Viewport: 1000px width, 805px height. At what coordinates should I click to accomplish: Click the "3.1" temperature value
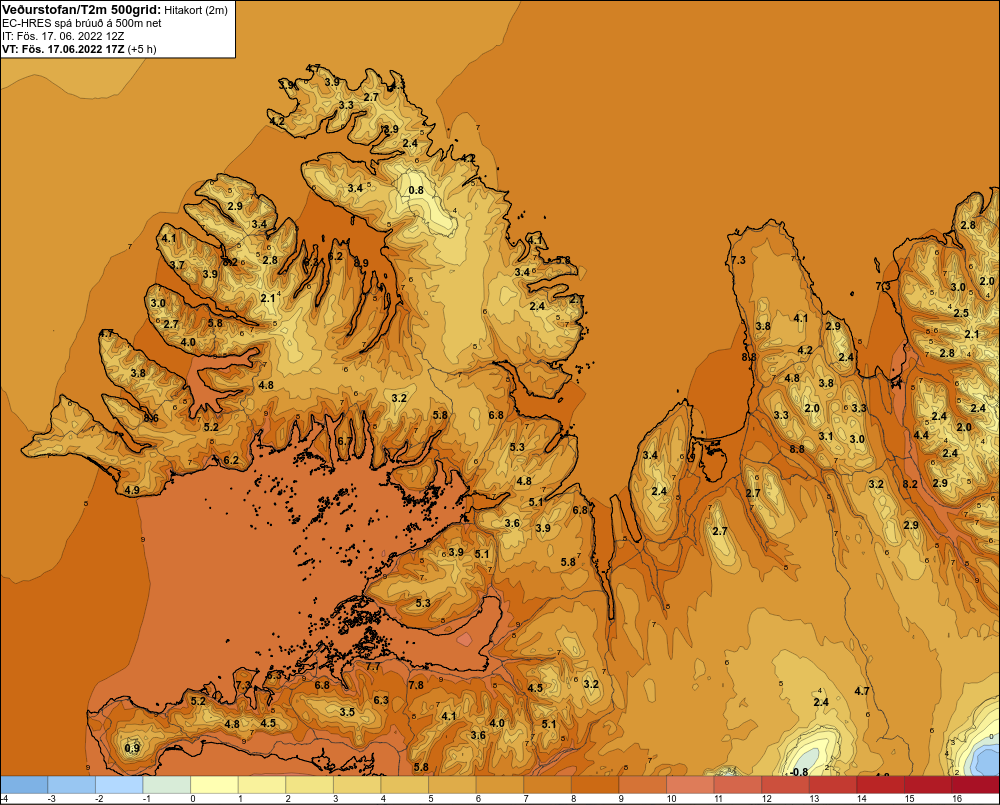(x=826, y=436)
